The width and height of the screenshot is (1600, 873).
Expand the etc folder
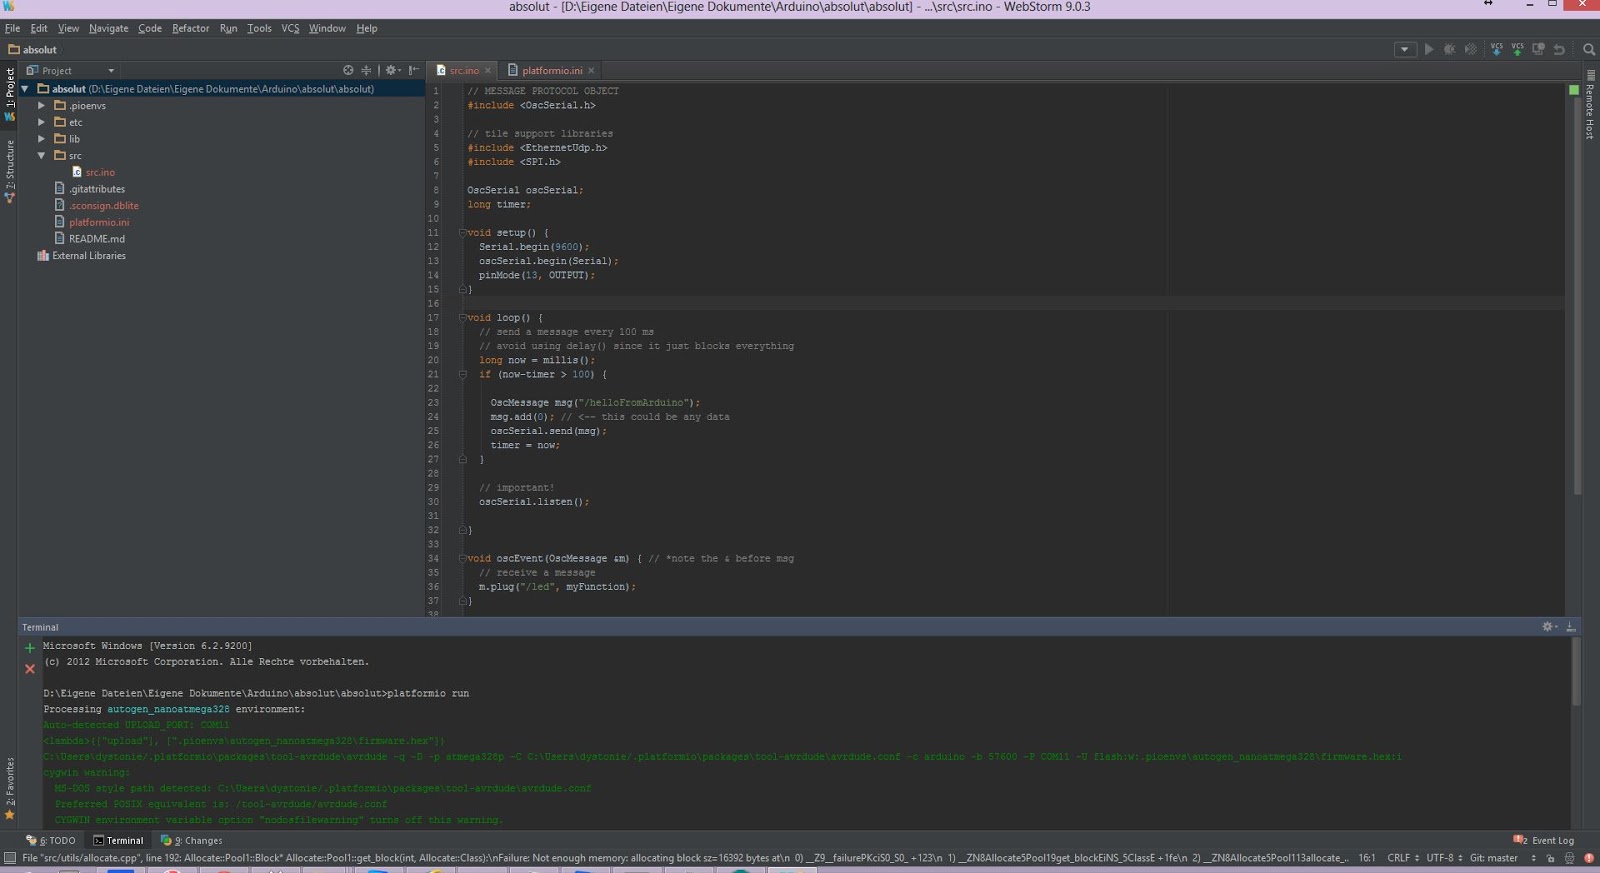click(41, 122)
